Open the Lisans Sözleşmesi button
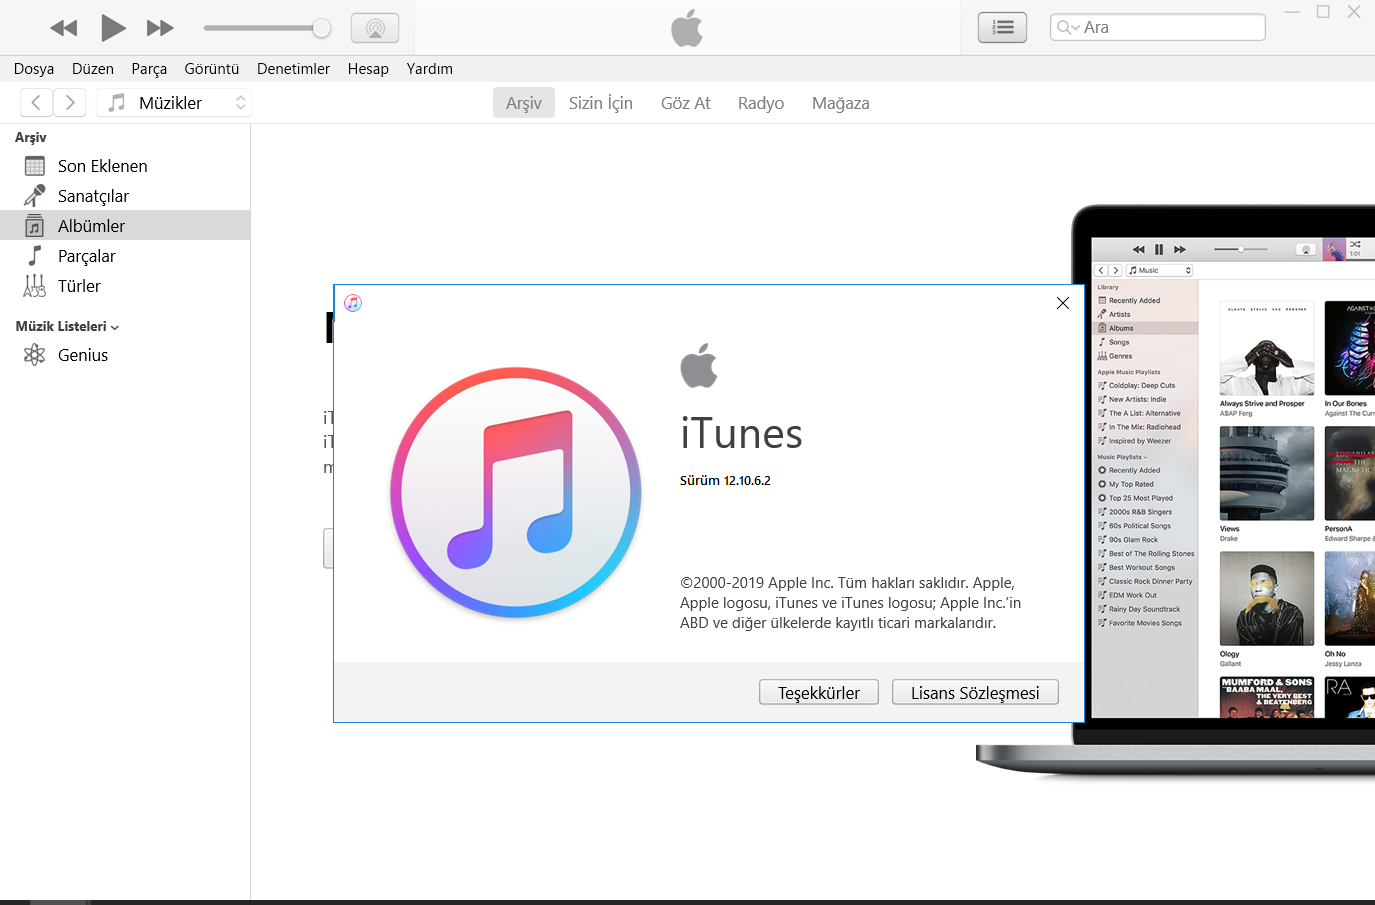1375x905 pixels. tap(975, 693)
